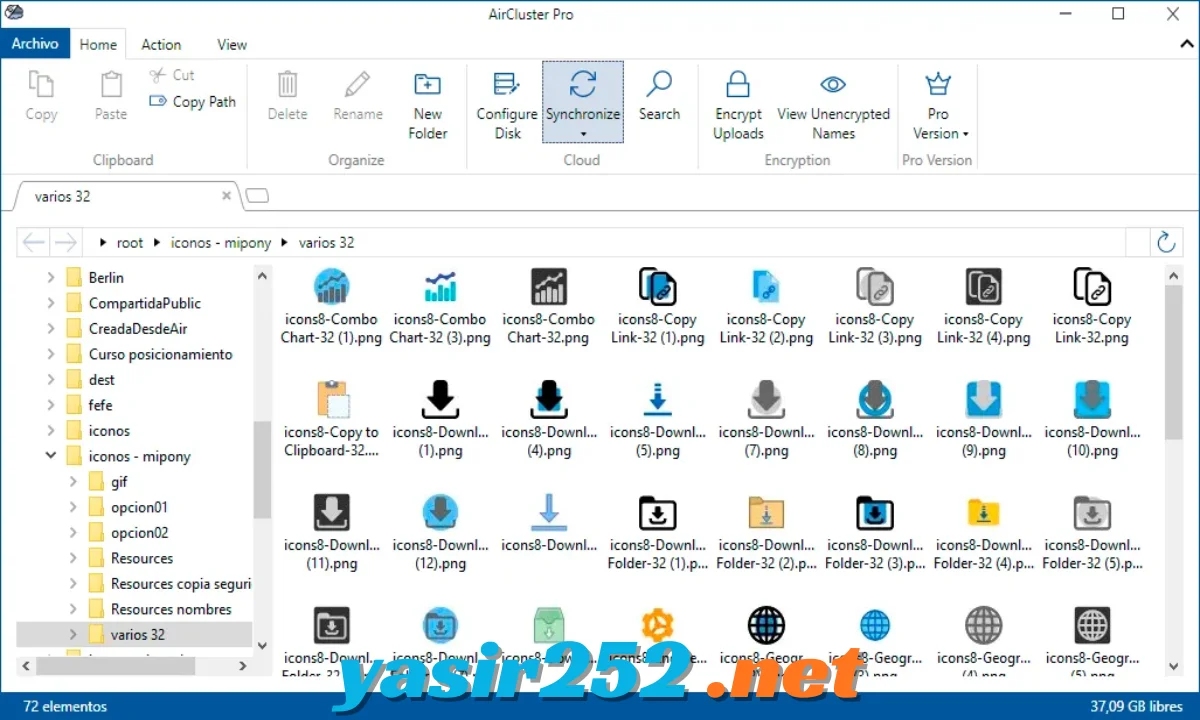
Task: Expand the gif subfolder
Action: point(73,481)
